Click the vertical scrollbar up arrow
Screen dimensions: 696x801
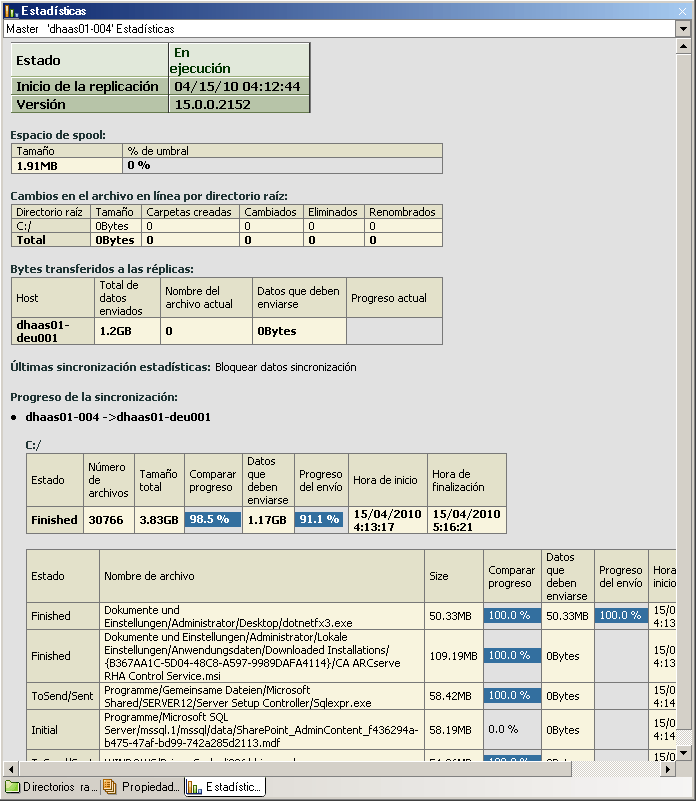(684, 46)
